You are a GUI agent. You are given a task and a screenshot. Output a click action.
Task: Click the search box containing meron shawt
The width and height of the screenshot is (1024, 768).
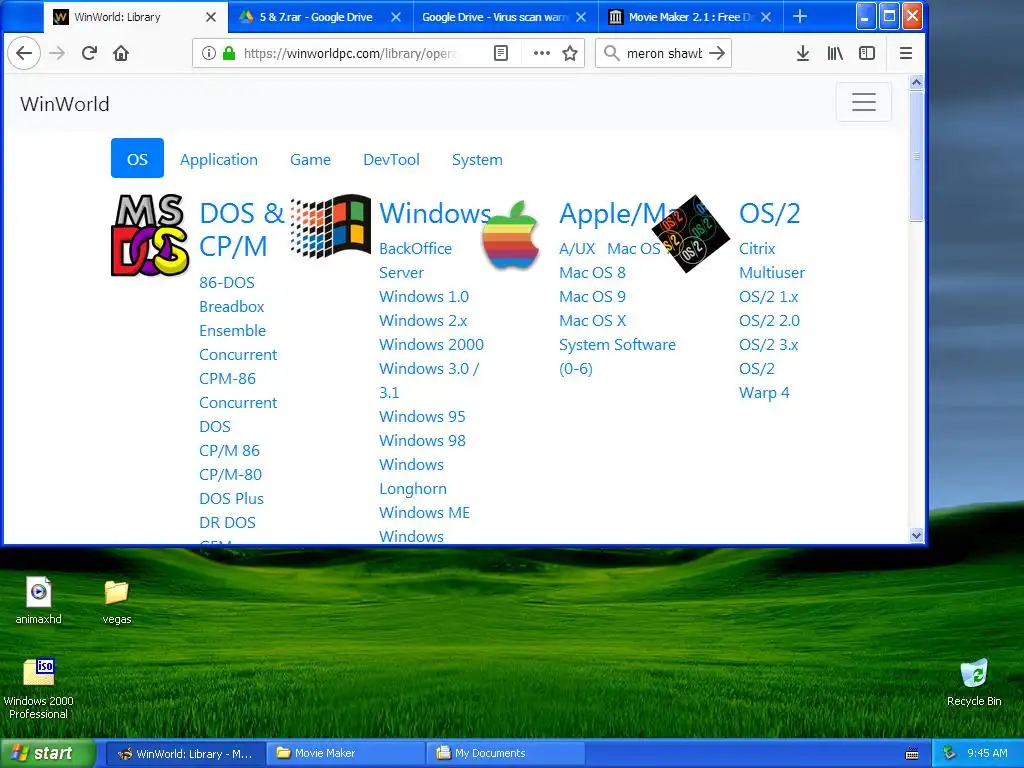coord(664,53)
